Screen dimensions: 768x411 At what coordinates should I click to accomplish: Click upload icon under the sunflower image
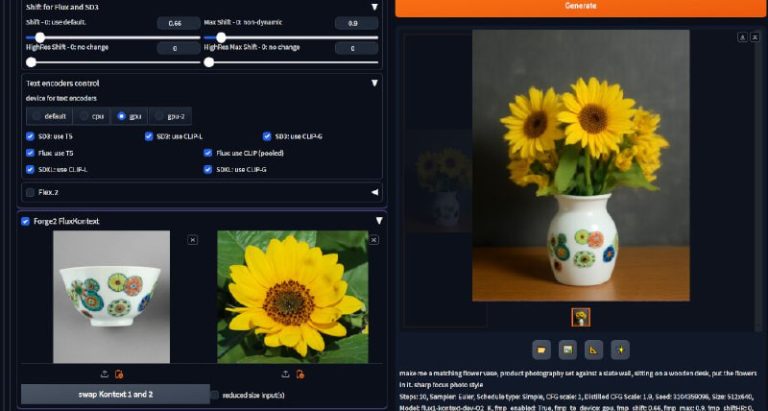pyautogui.click(x=285, y=374)
